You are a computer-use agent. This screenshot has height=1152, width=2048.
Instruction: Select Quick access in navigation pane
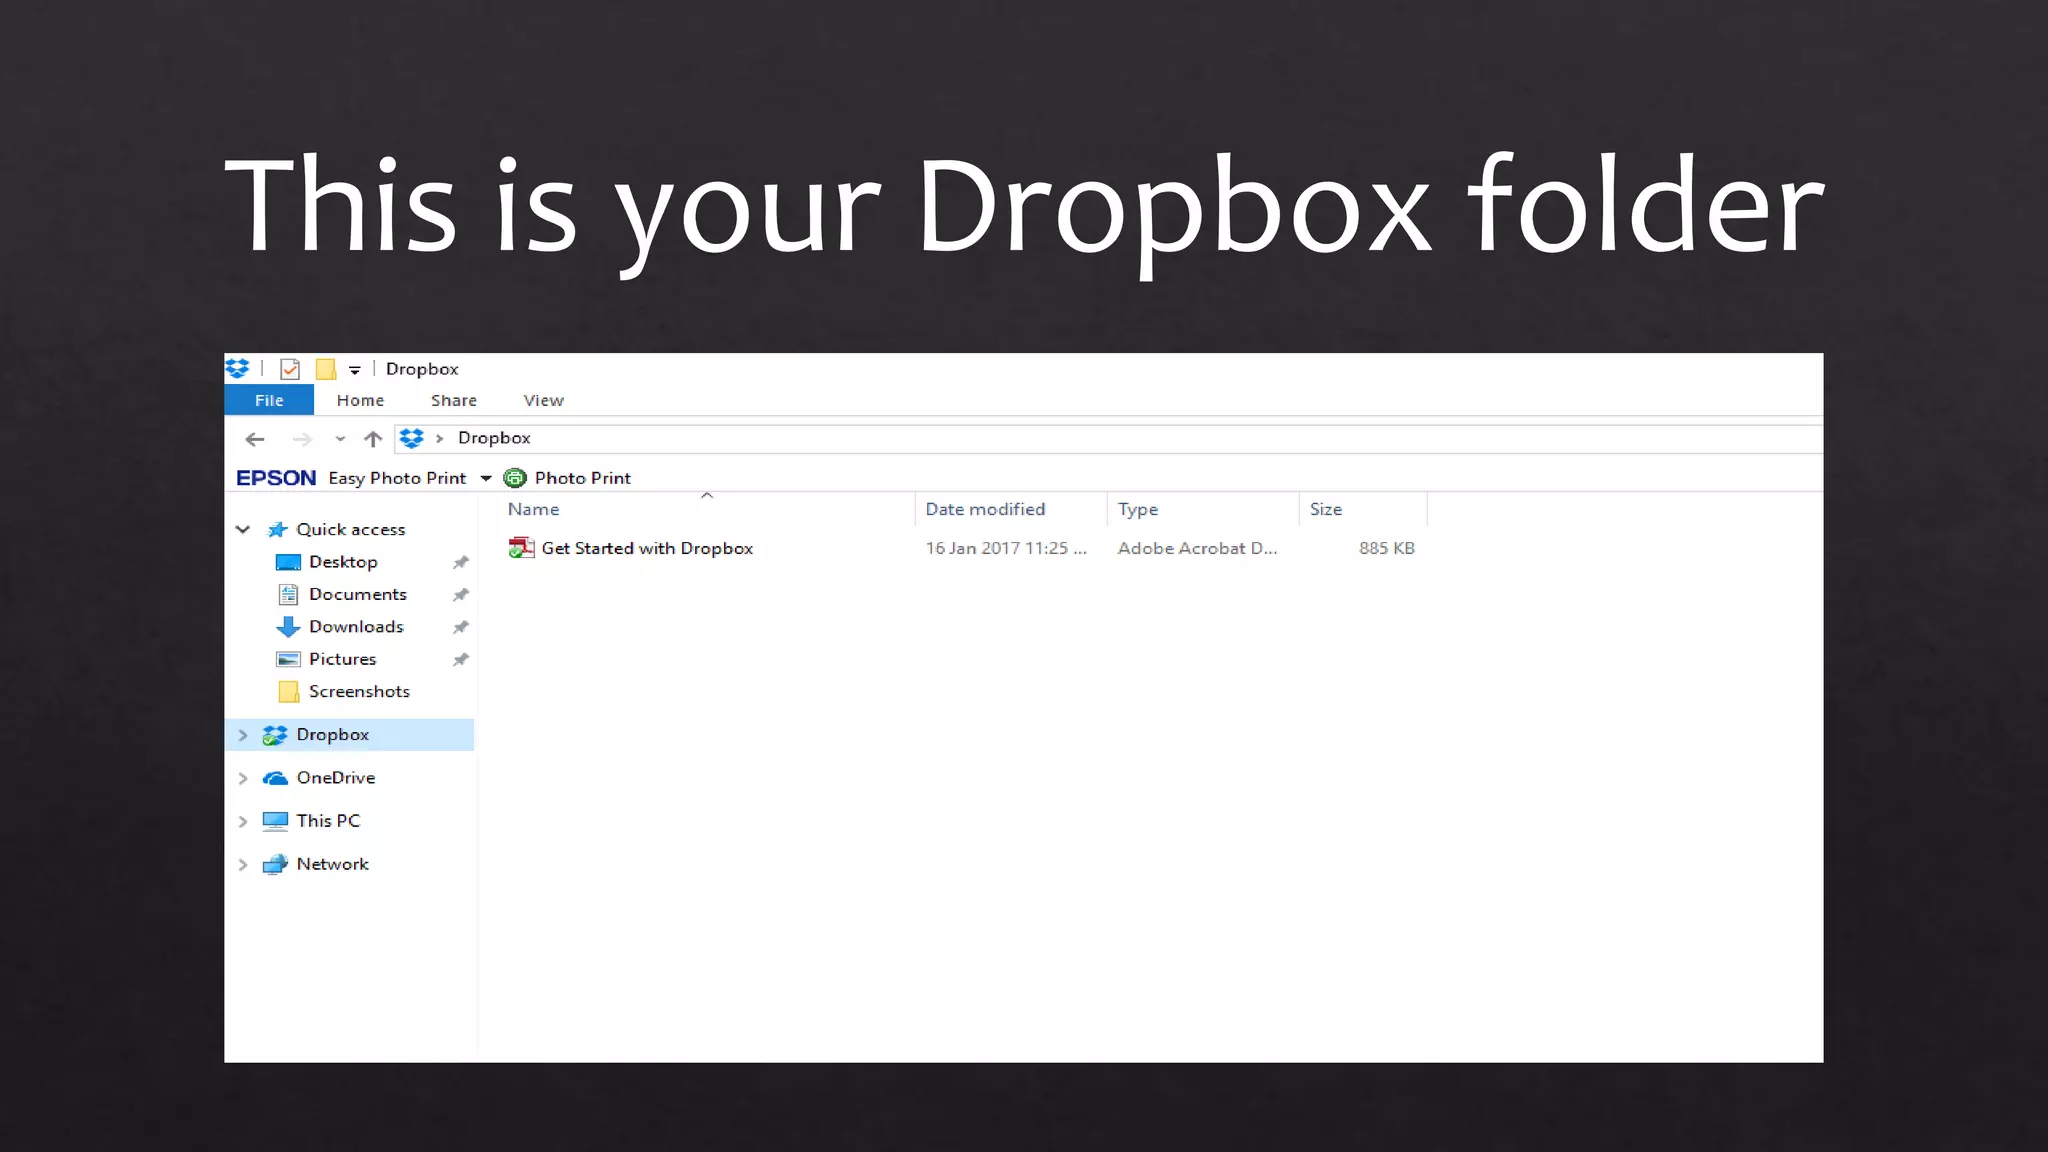350,529
